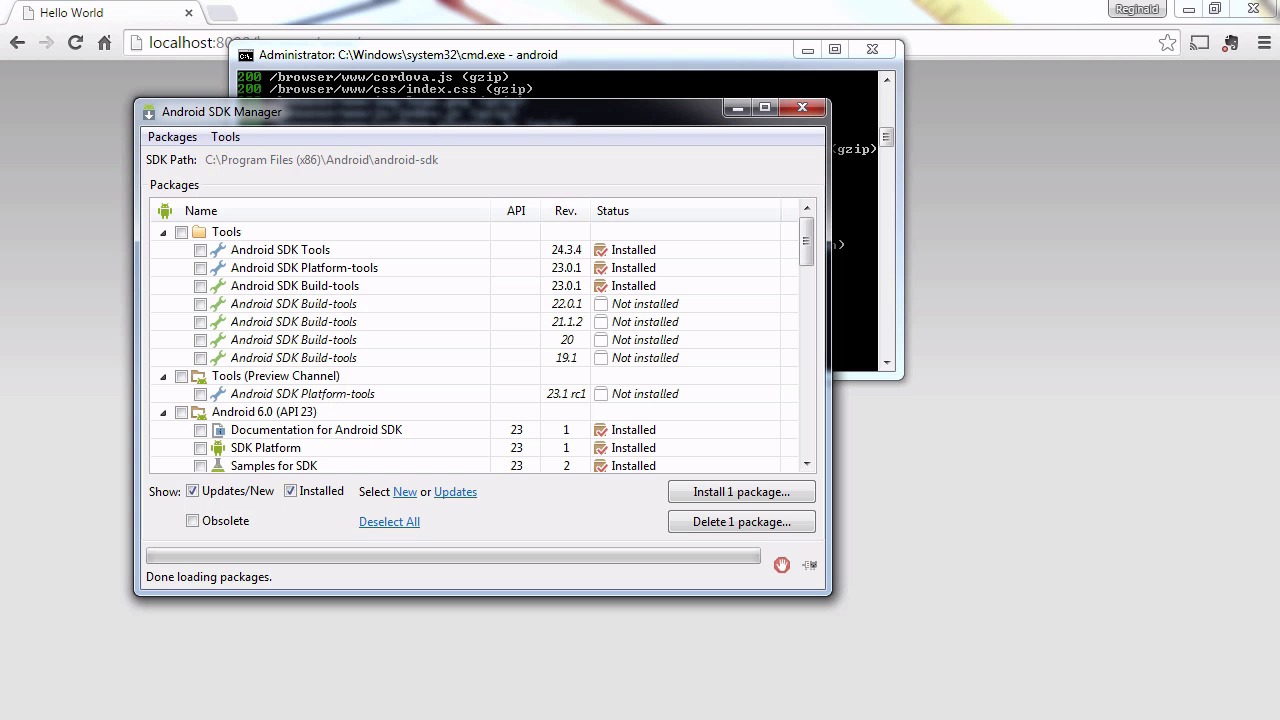The width and height of the screenshot is (1280, 720).
Task: Collapse the Tools (Preview Channel) group
Action: click(163, 376)
